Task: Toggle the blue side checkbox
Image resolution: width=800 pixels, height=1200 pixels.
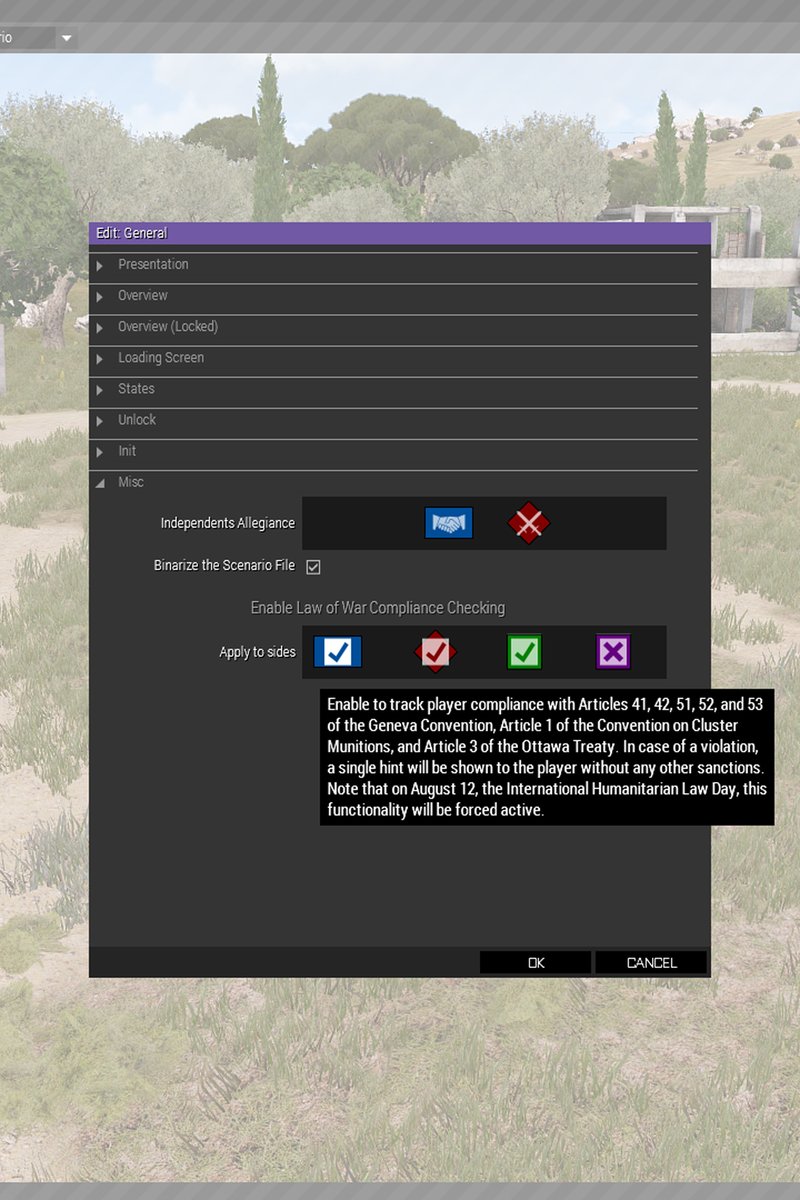Action: point(338,652)
